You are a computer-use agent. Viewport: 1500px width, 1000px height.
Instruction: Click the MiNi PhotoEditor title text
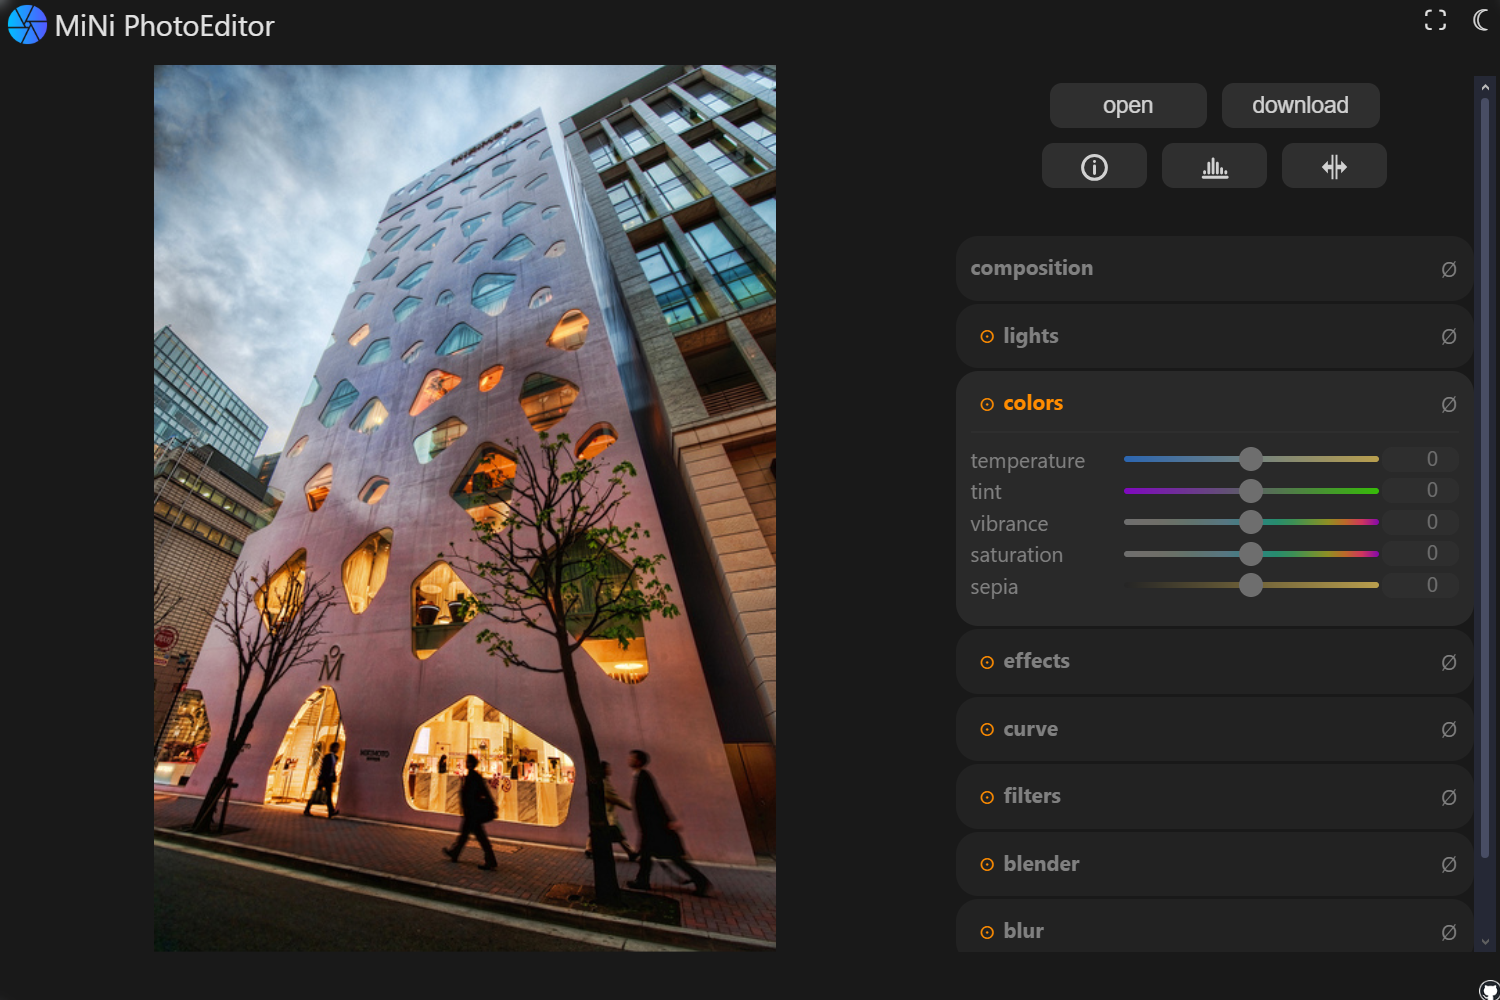tap(164, 26)
